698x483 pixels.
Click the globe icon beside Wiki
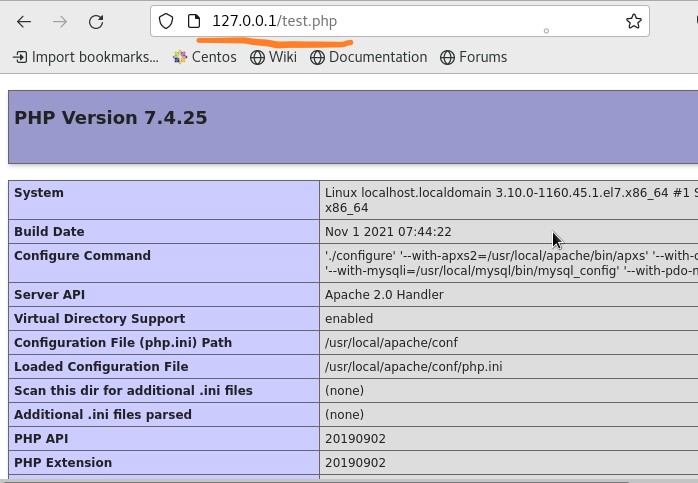click(x=257, y=57)
